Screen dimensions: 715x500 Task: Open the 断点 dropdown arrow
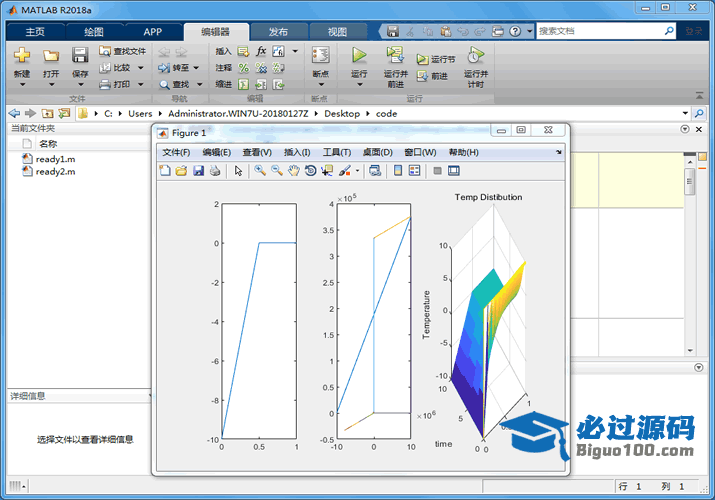point(321,85)
